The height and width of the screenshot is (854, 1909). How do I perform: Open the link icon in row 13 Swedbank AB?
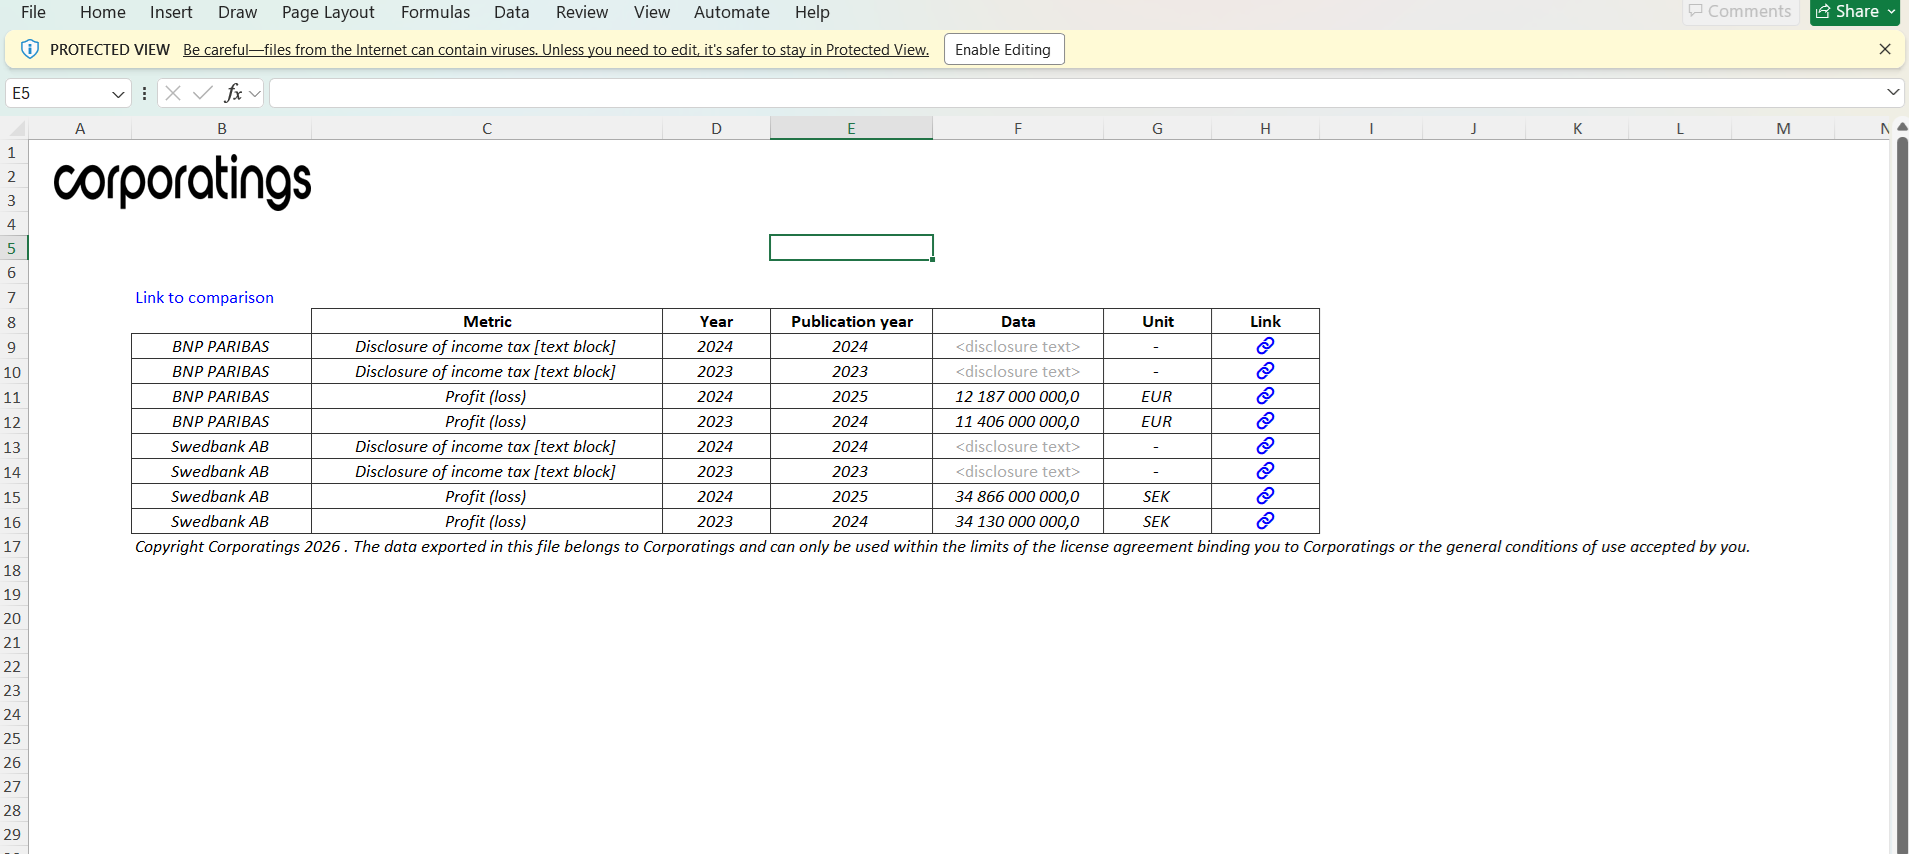coord(1265,446)
